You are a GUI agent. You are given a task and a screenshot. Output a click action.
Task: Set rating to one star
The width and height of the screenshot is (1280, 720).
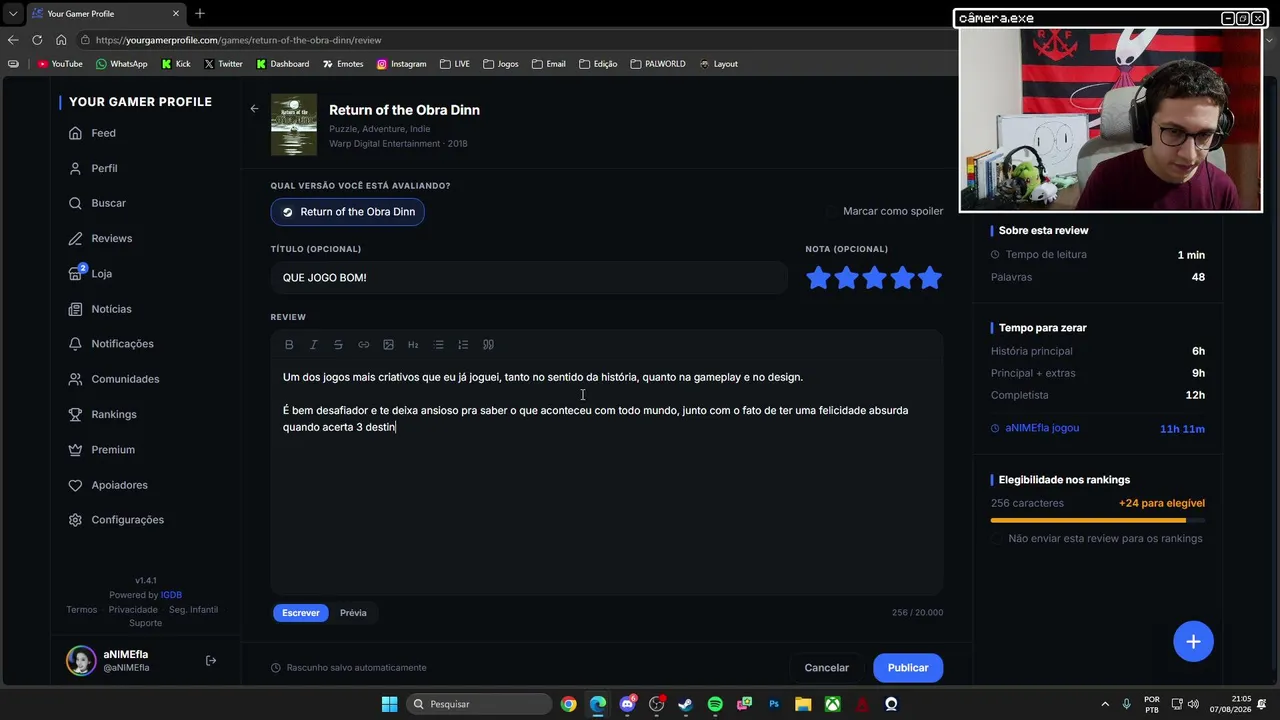[818, 278]
